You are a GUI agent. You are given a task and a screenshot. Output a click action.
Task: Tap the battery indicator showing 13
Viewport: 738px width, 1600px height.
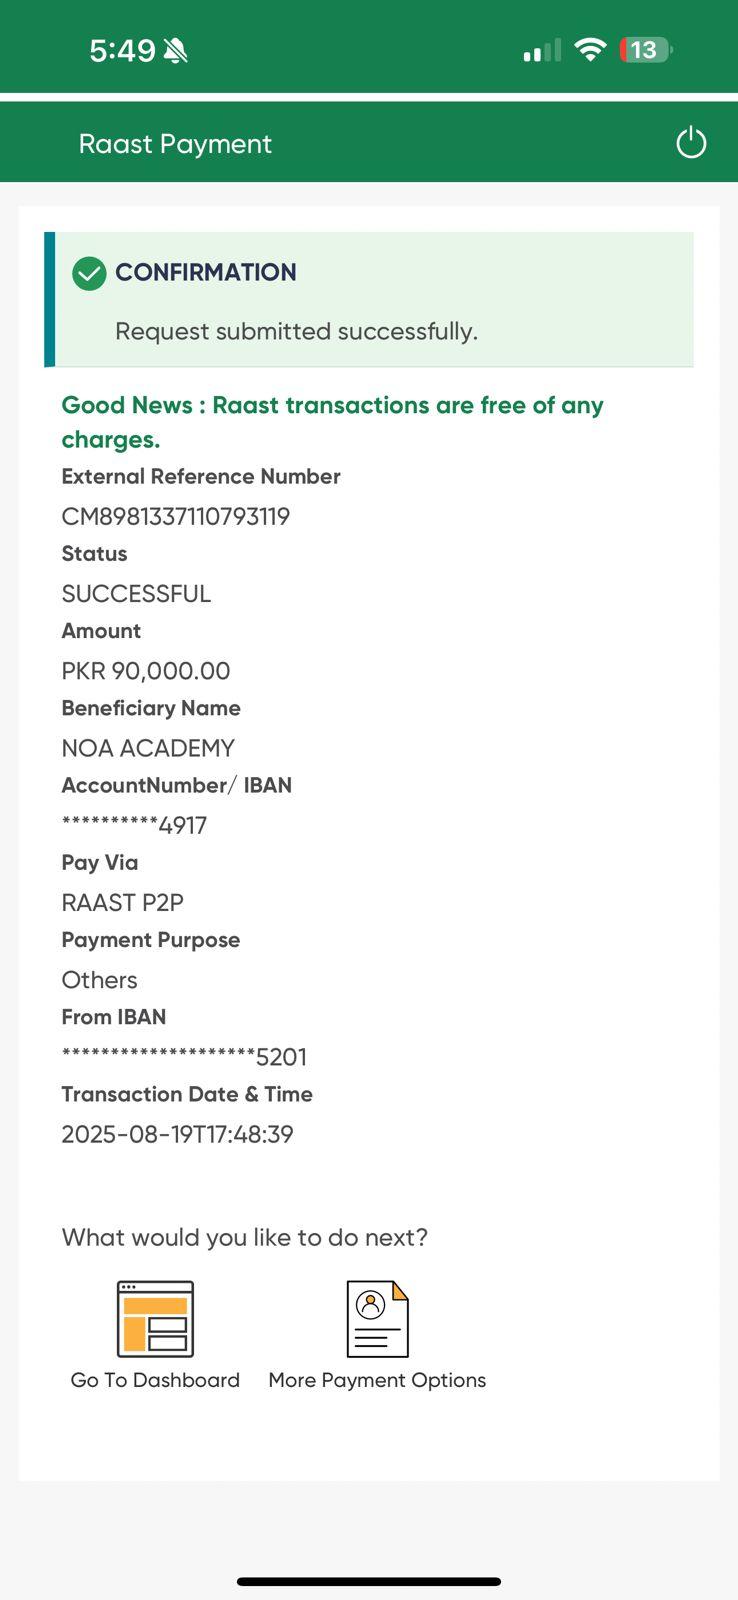point(645,50)
